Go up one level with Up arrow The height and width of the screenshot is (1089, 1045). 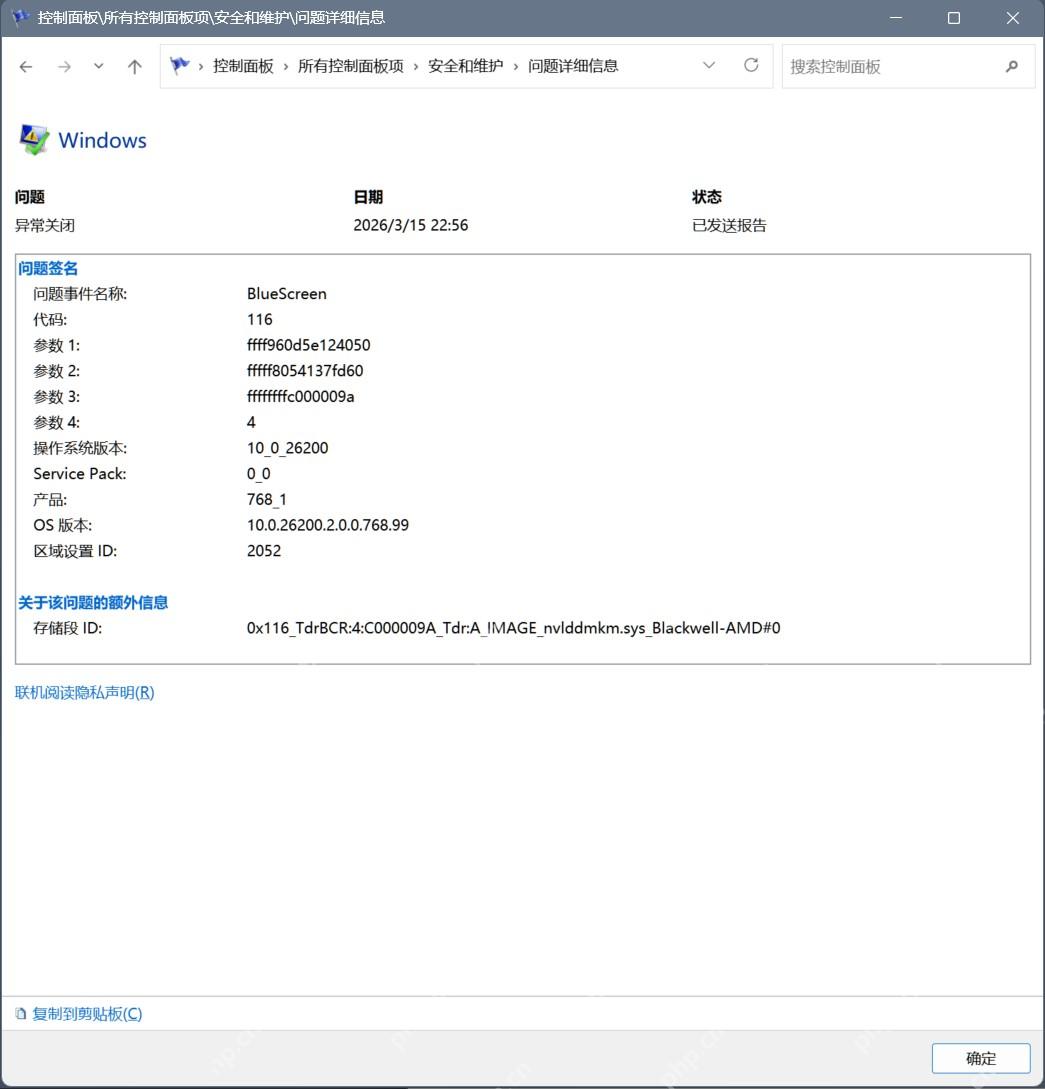135,67
